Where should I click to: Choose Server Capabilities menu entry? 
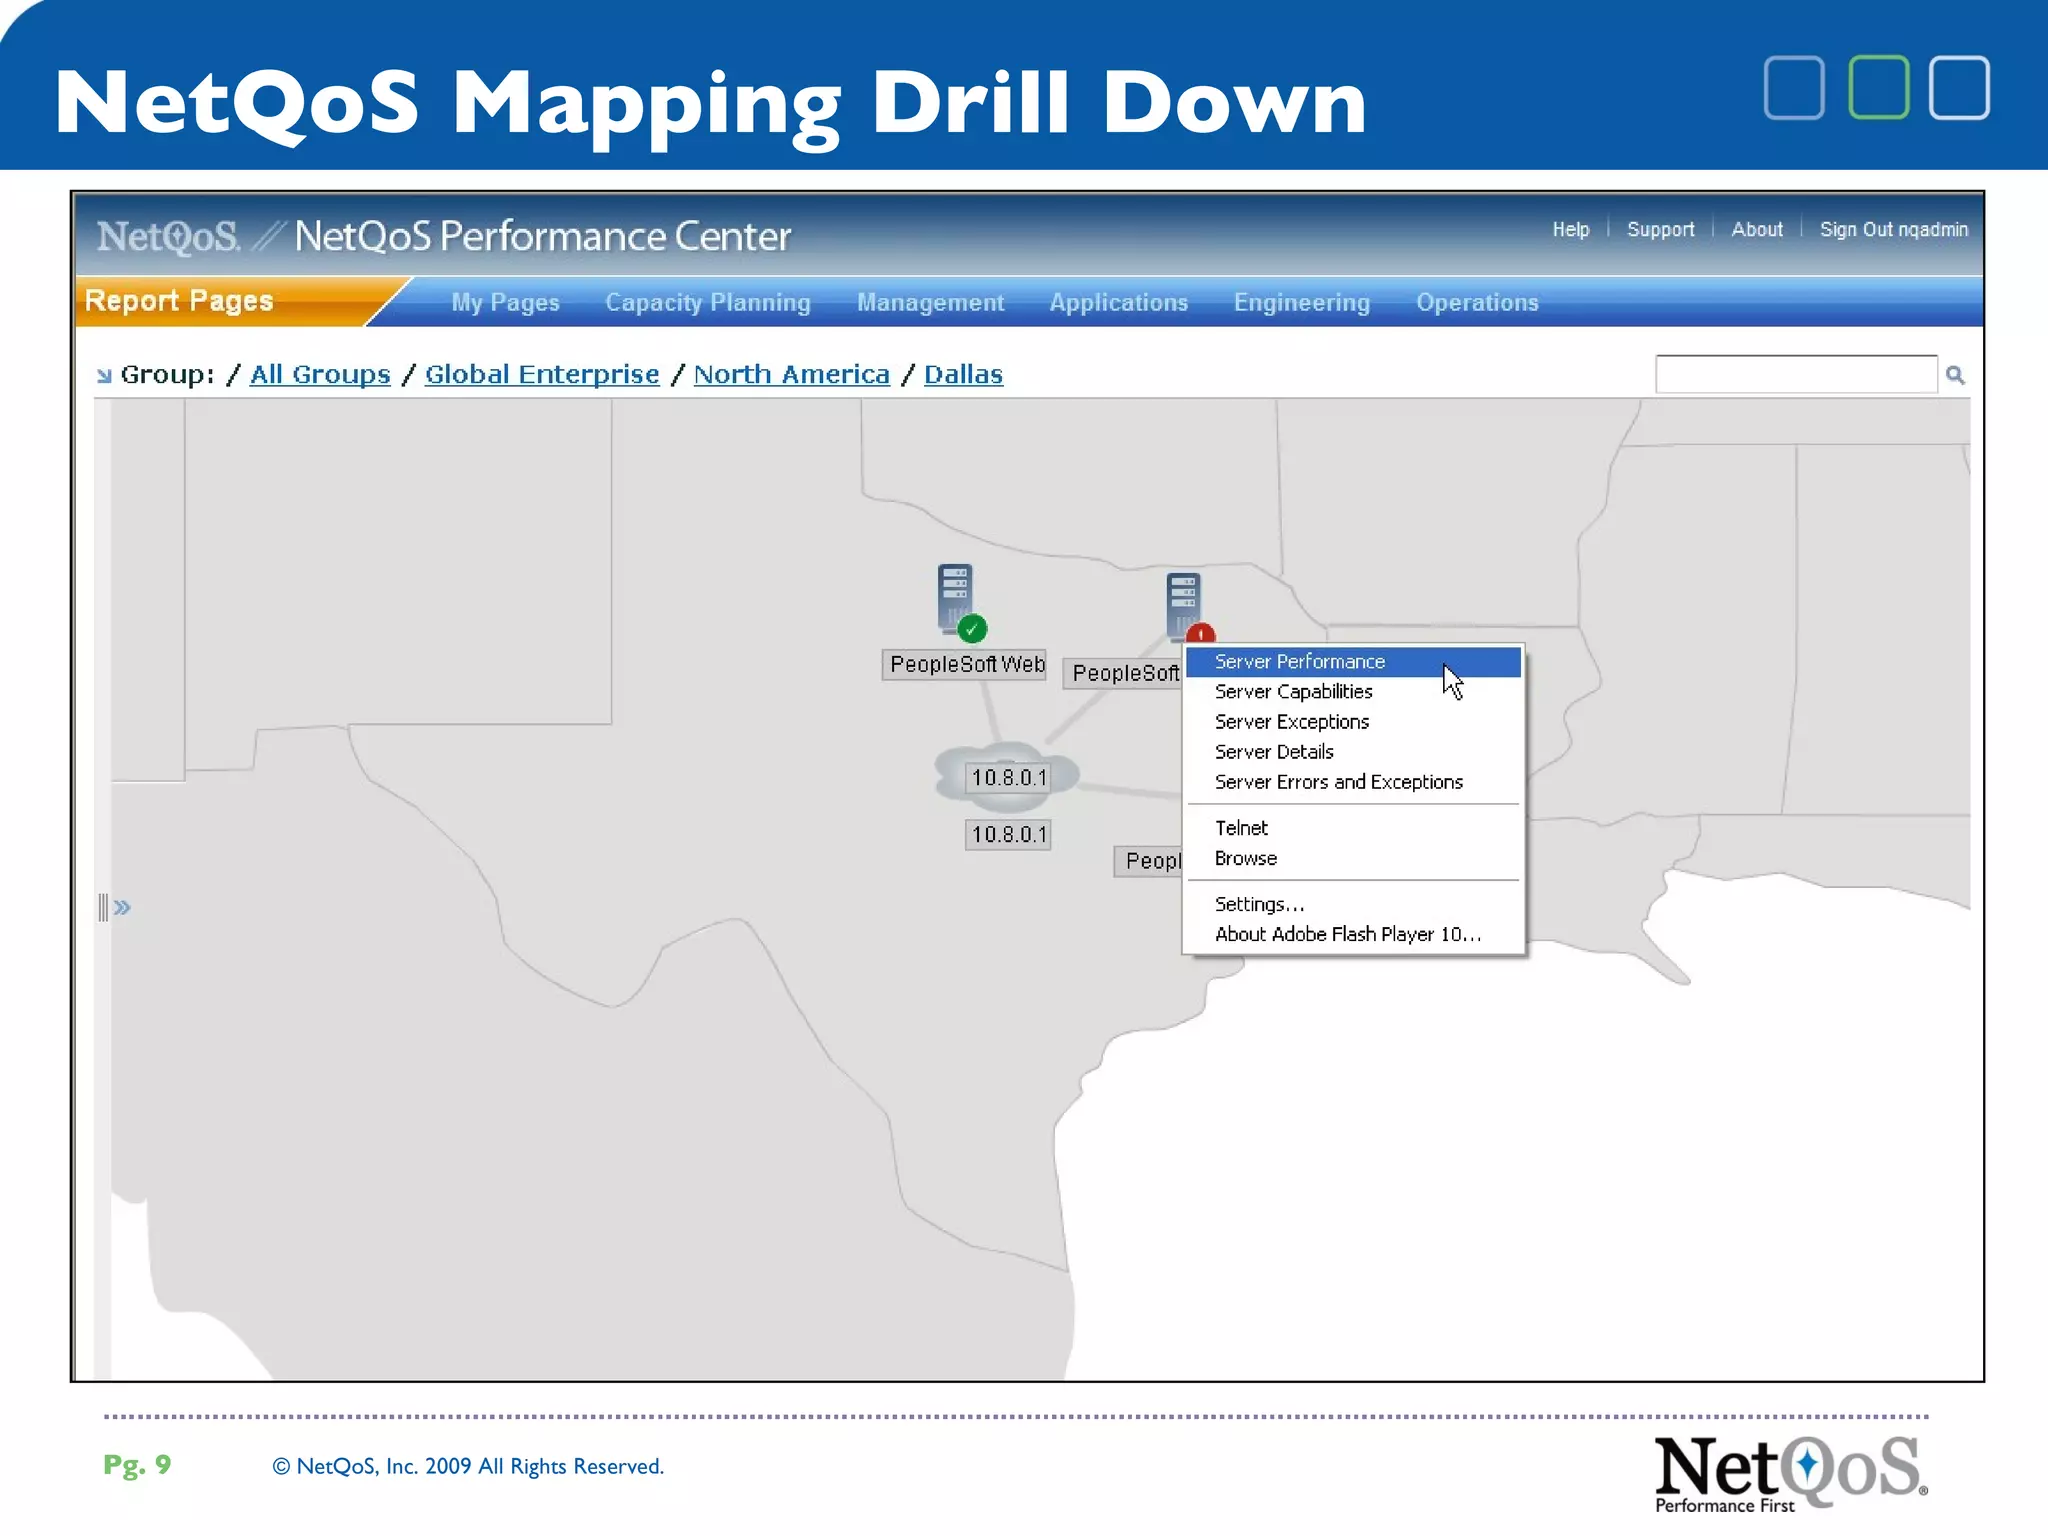[1293, 692]
